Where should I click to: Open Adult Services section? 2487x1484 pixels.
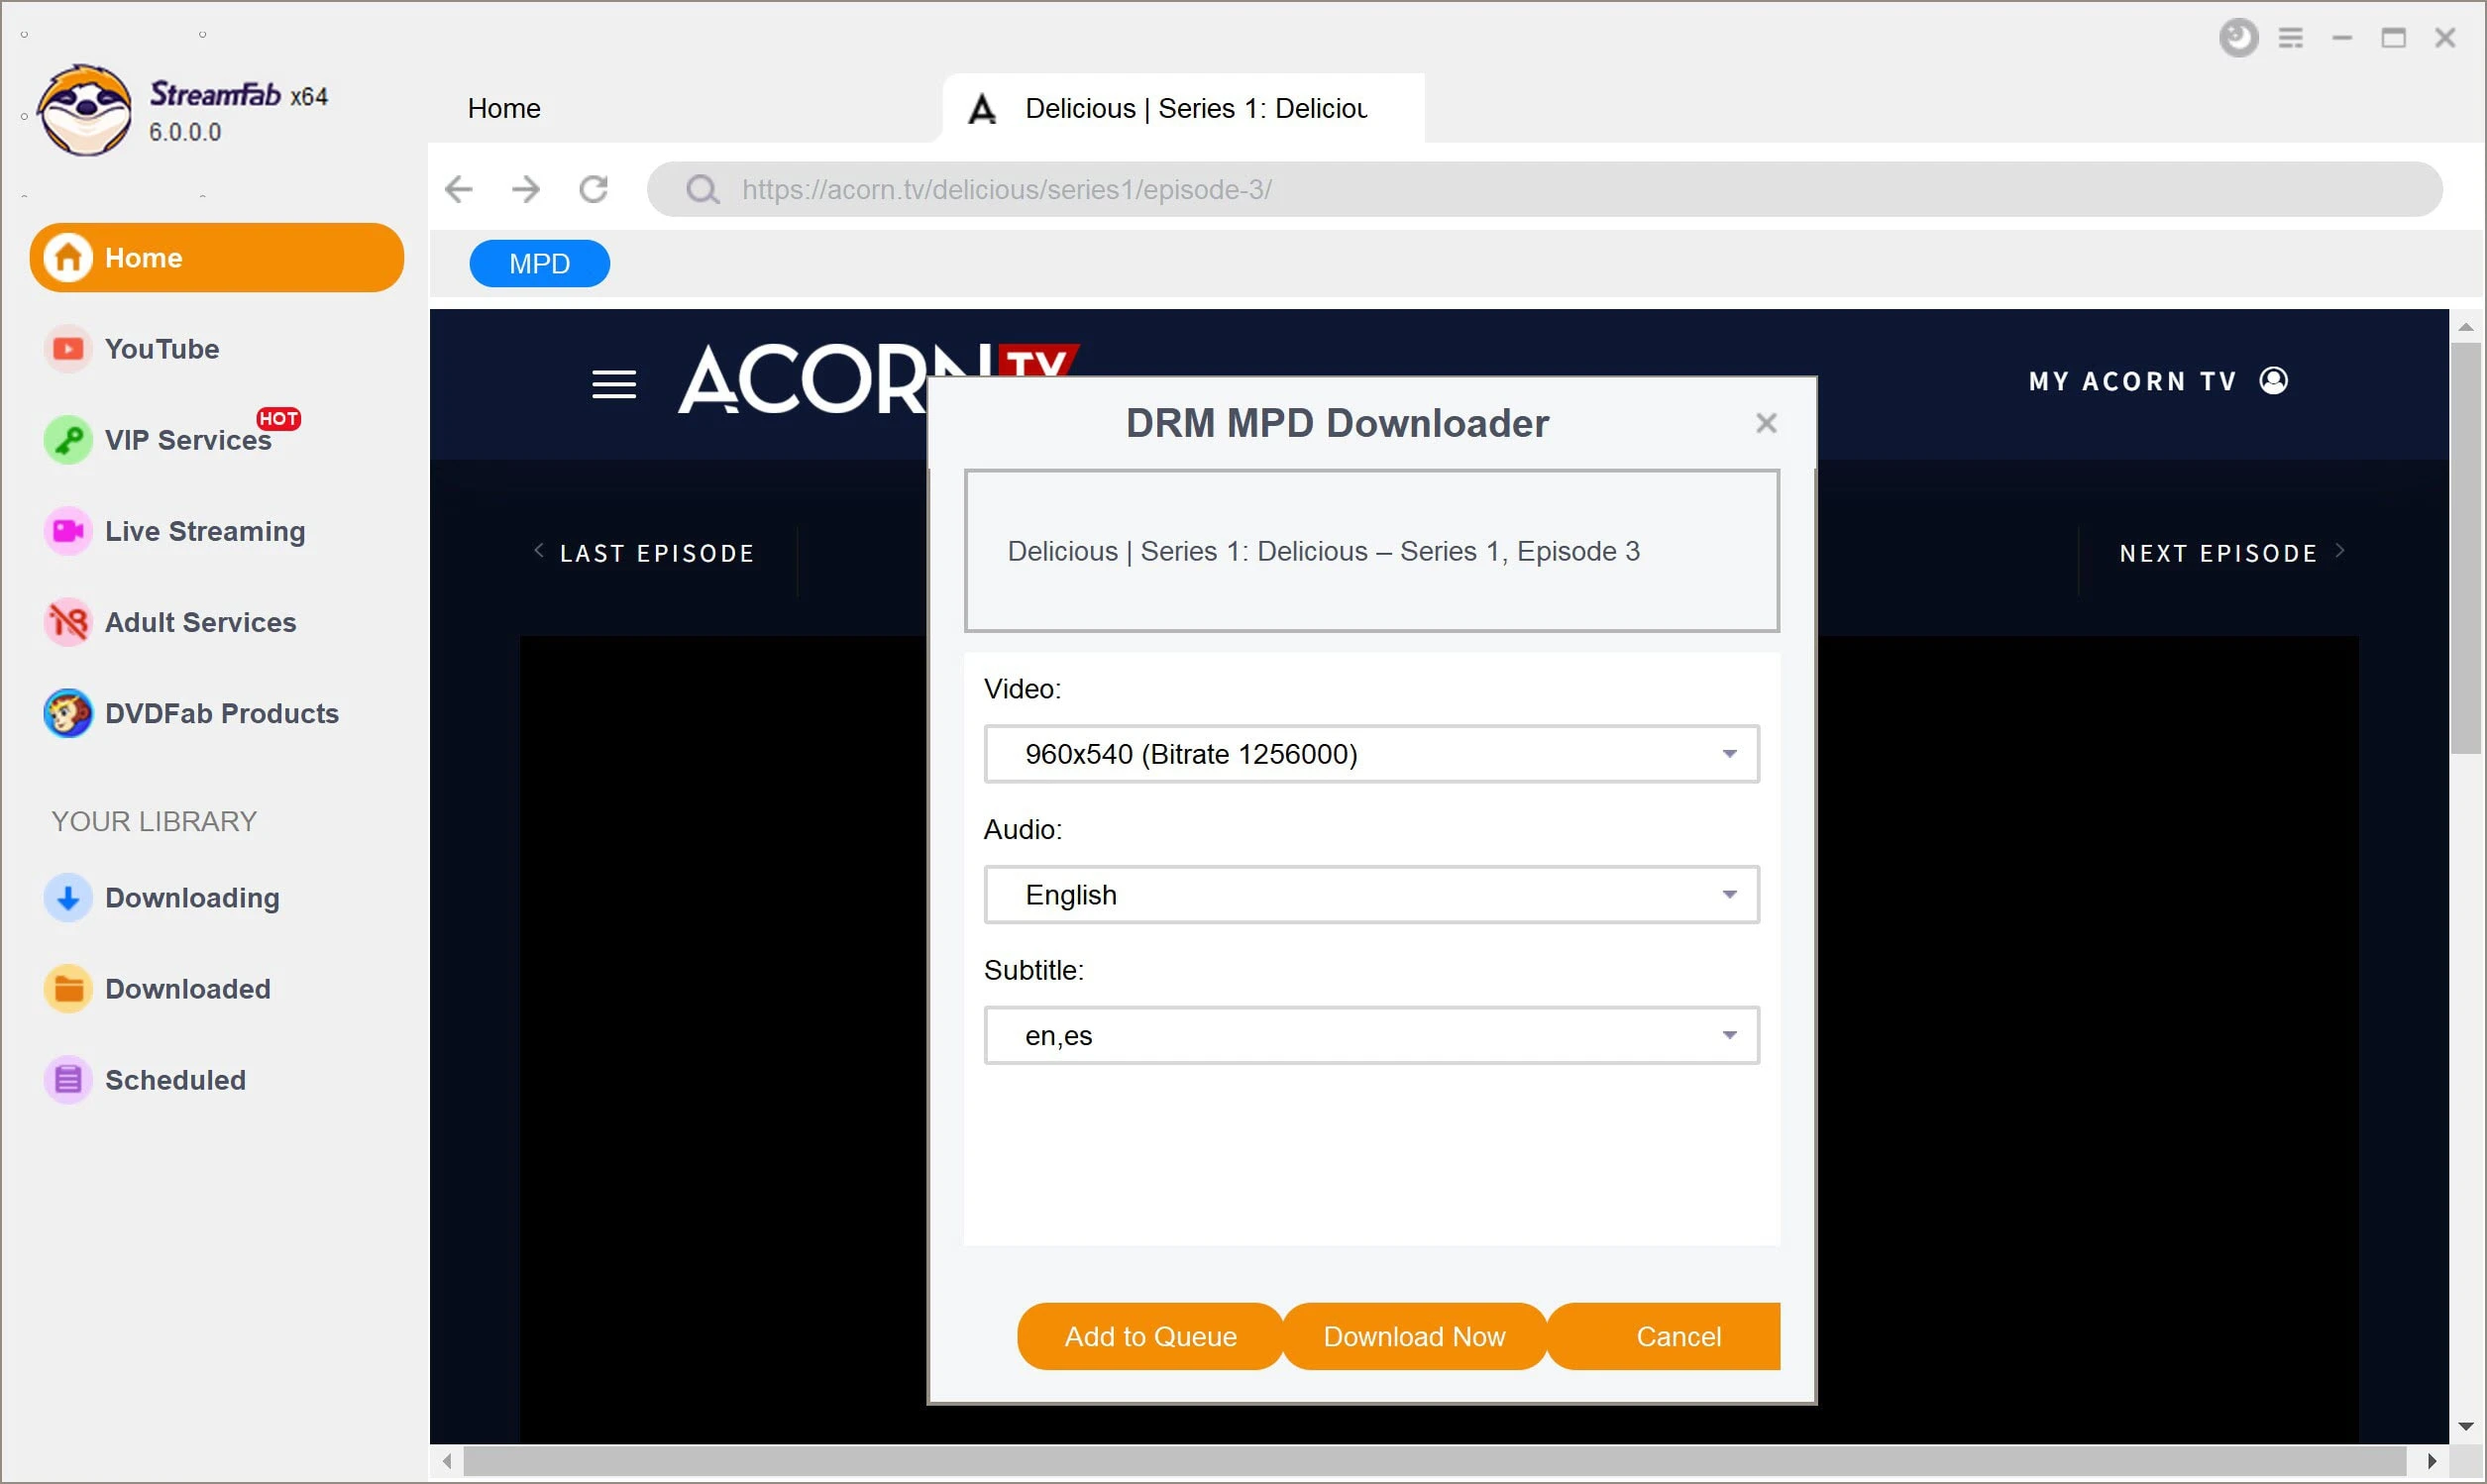pyautogui.click(x=199, y=622)
